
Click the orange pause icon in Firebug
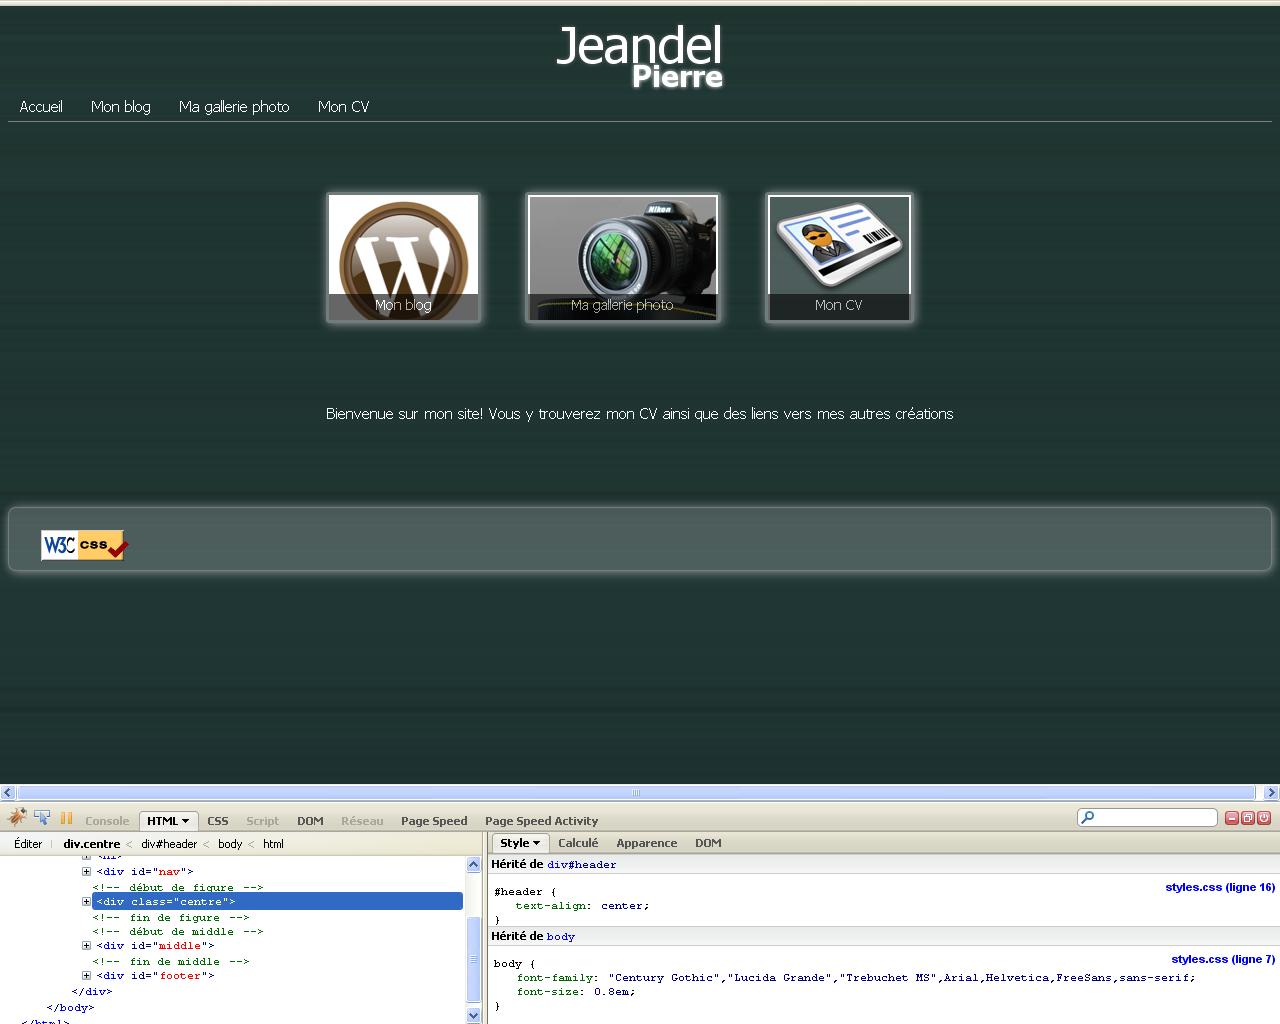point(67,818)
